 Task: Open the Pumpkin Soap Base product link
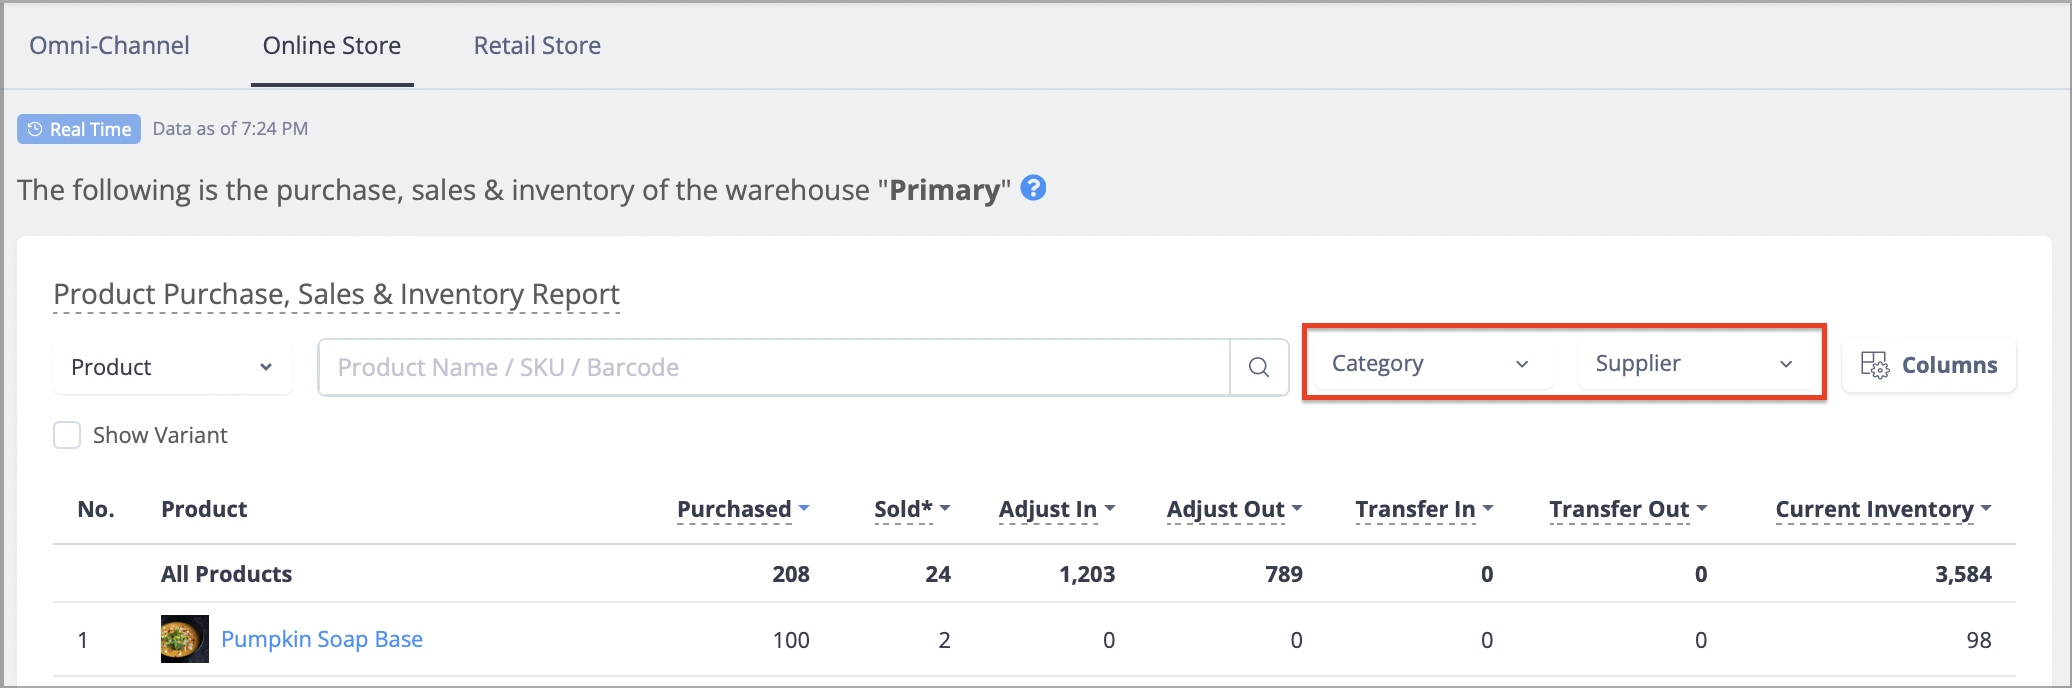(x=322, y=639)
